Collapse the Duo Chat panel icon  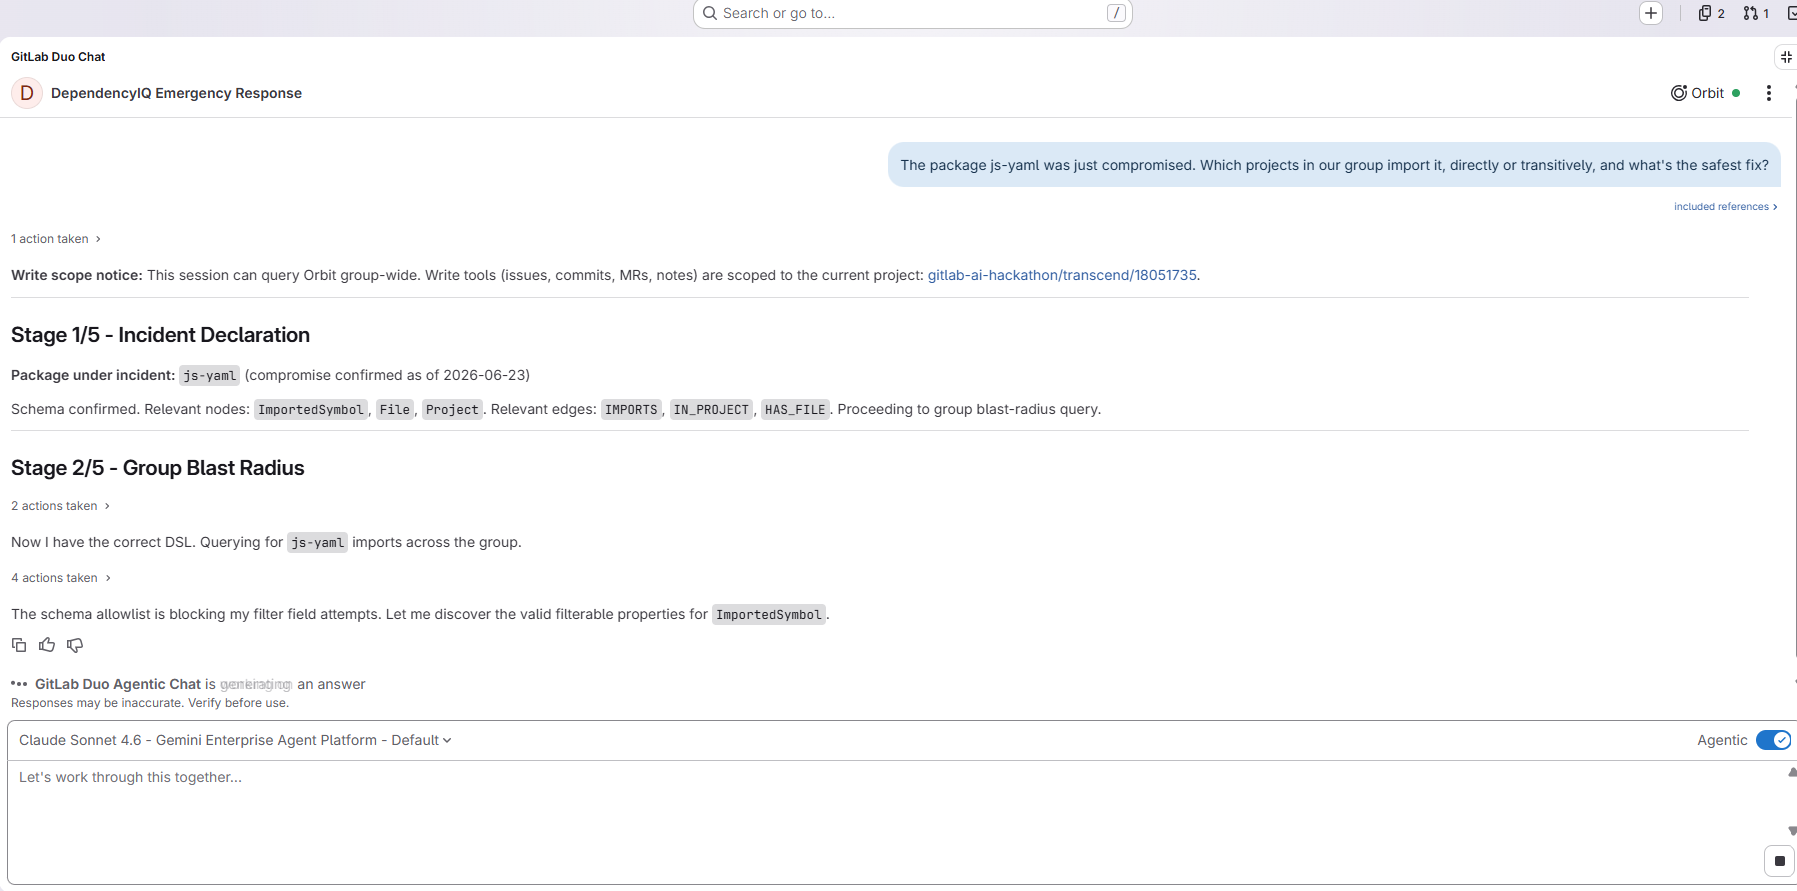(x=1786, y=57)
